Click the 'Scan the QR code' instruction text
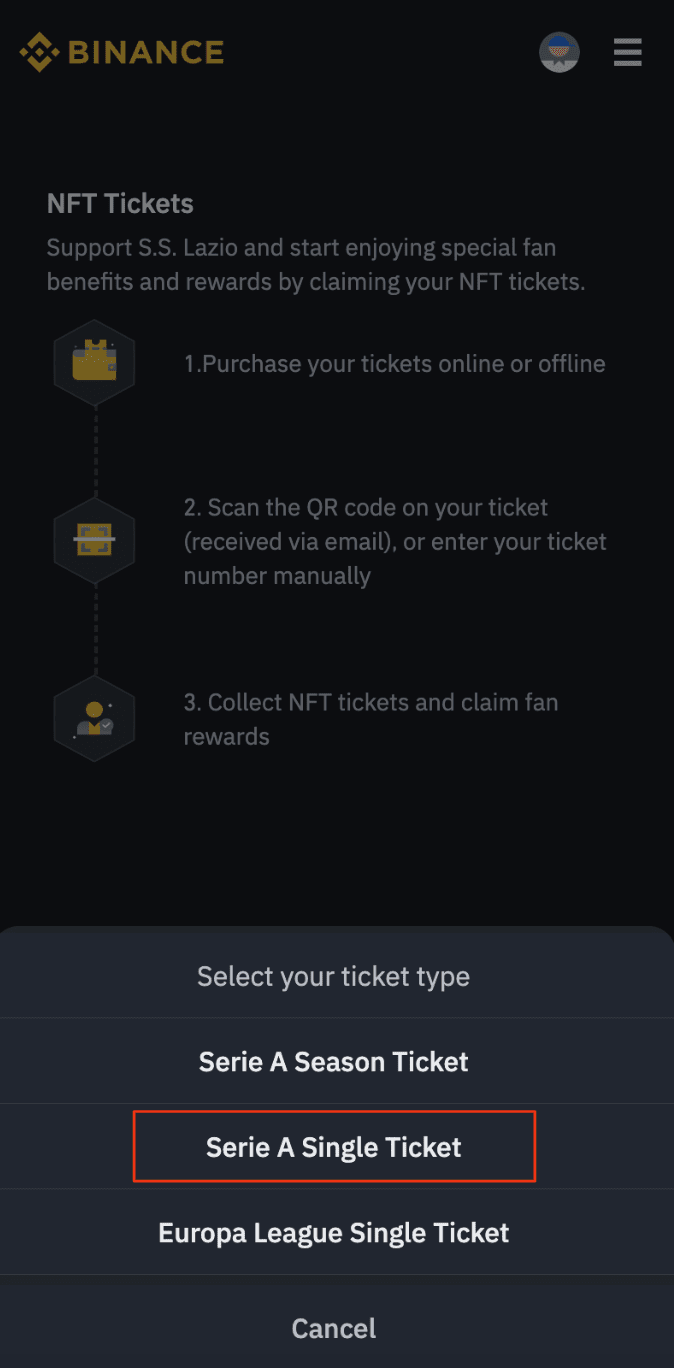Screen dimensions: 674x1368 click(394, 541)
